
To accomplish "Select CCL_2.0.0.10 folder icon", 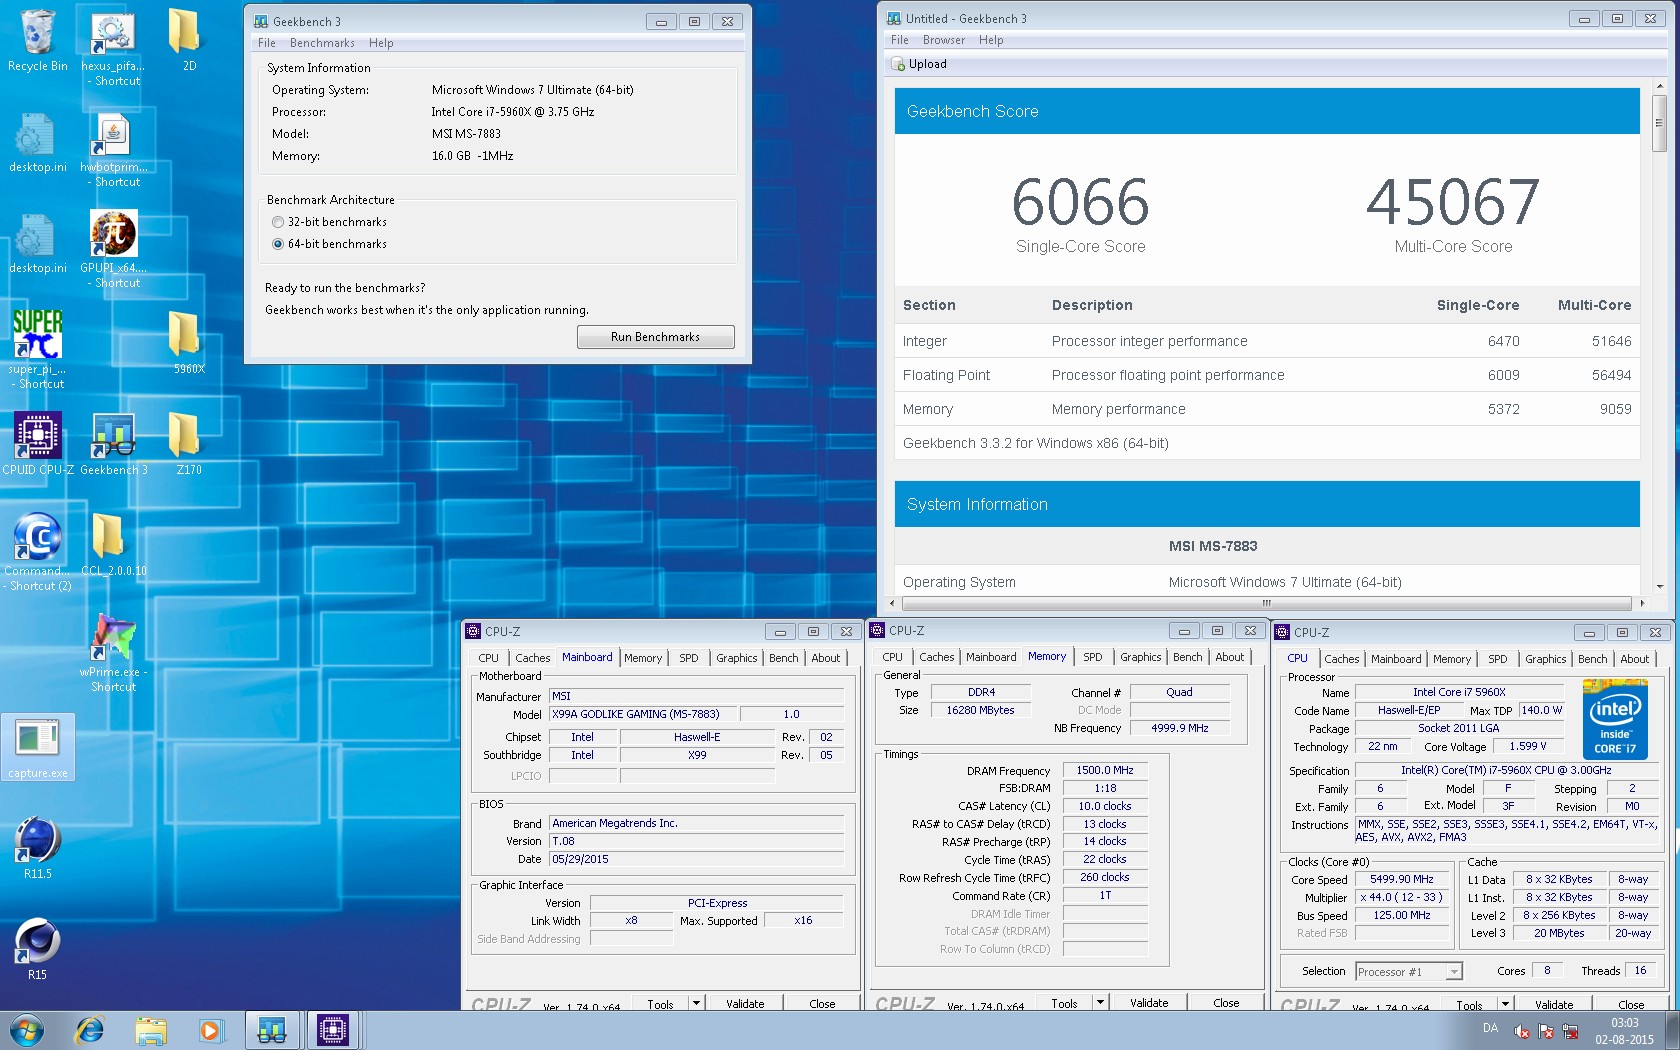I will point(113,544).
